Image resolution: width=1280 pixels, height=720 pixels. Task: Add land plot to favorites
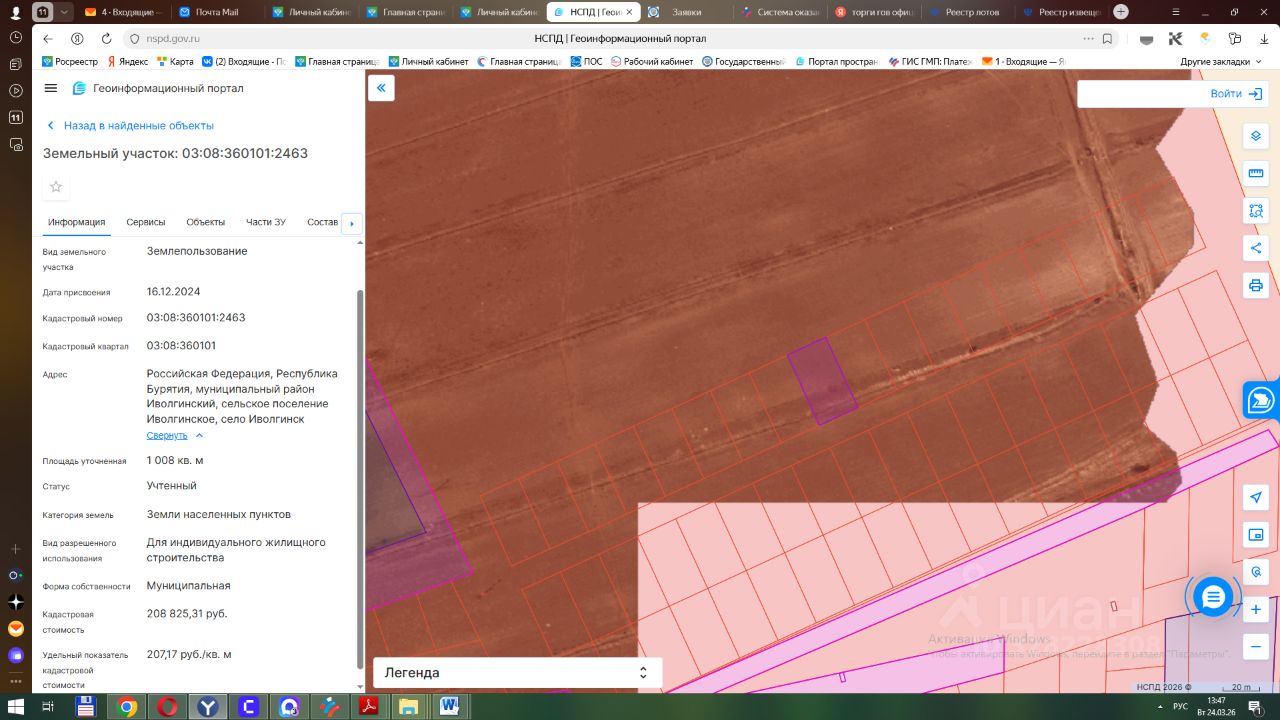[x=56, y=187]
